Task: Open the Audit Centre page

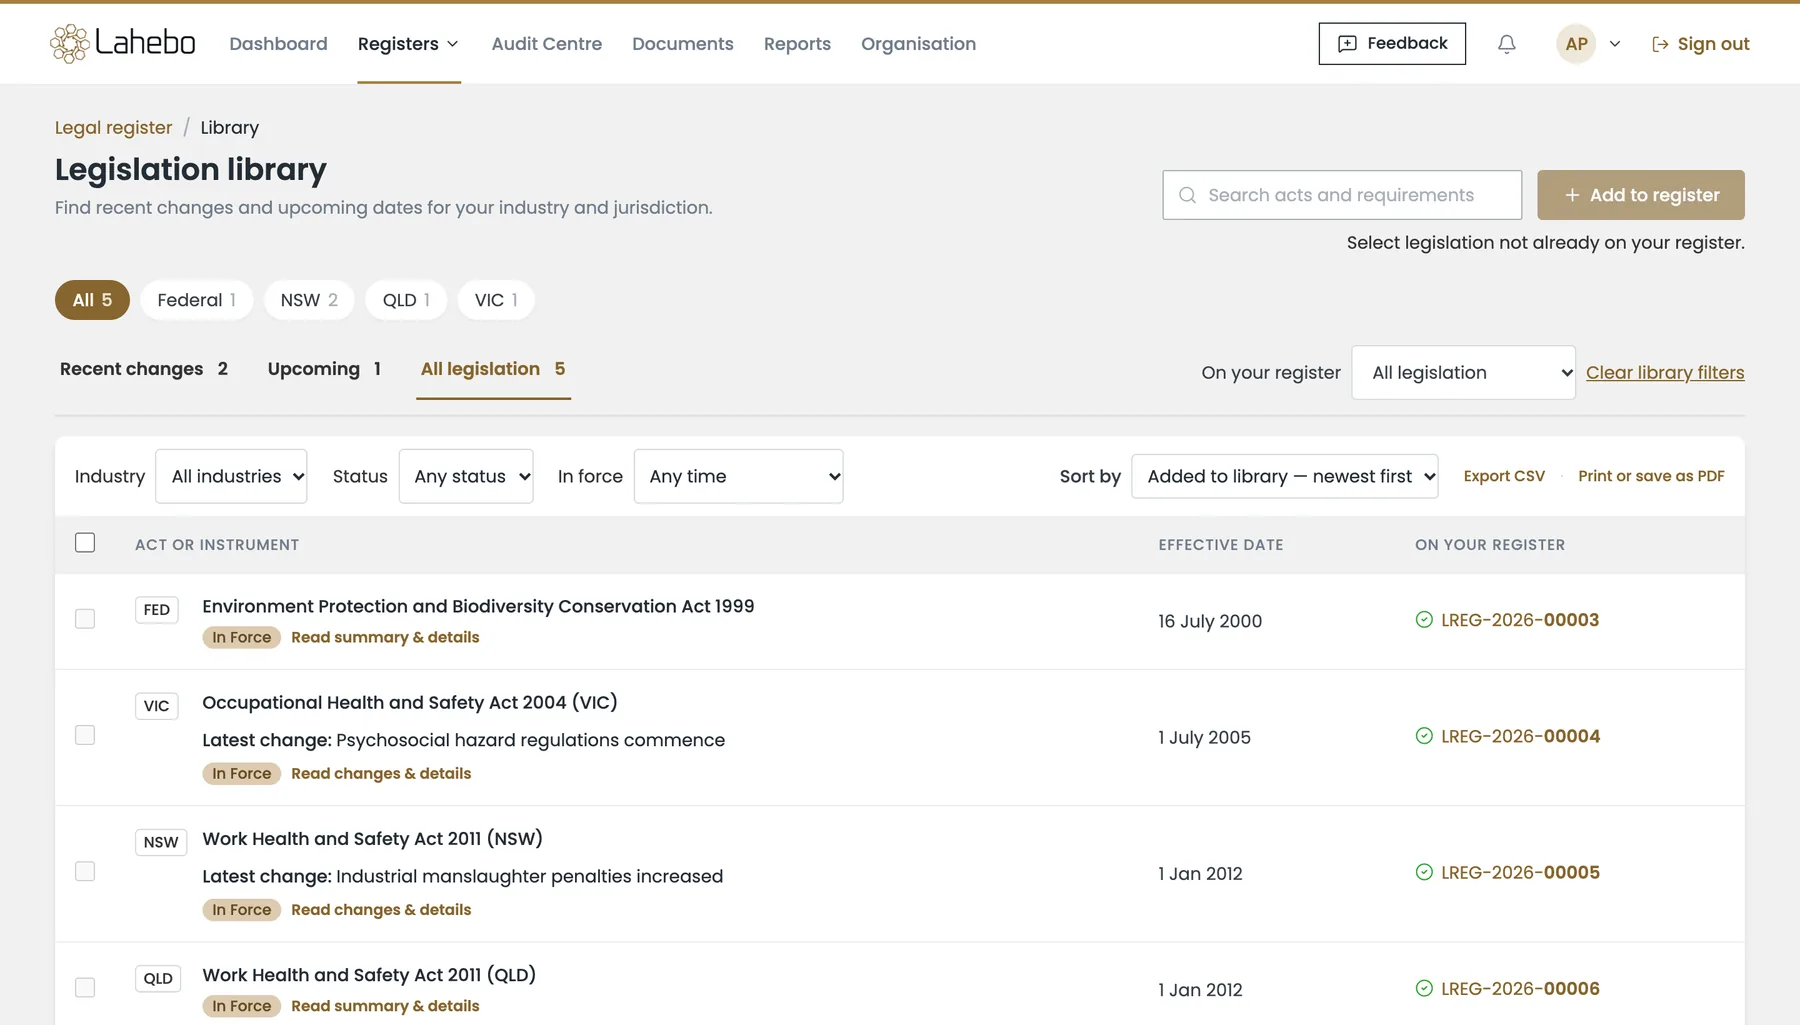Action: (547, 44)
